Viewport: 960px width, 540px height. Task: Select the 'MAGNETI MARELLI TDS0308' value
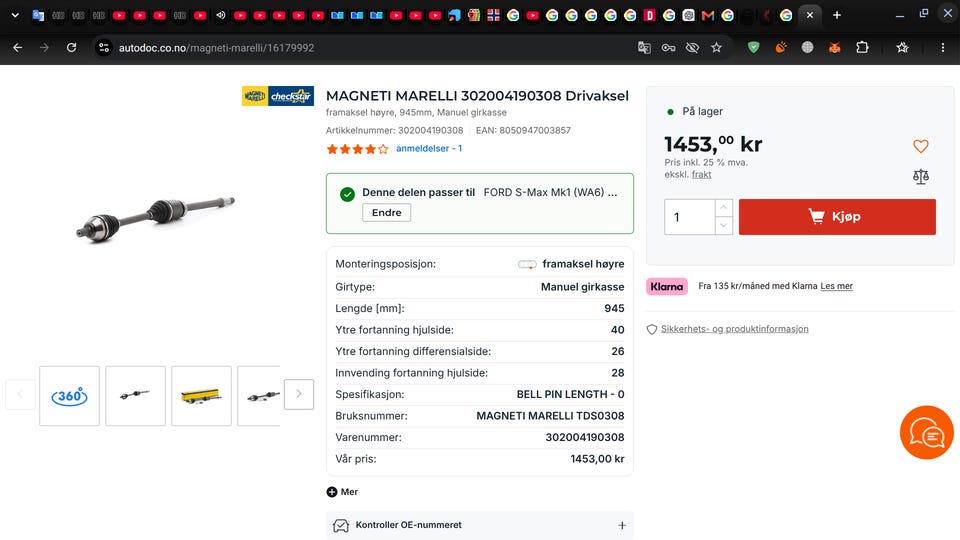click(x=550, y=416)
